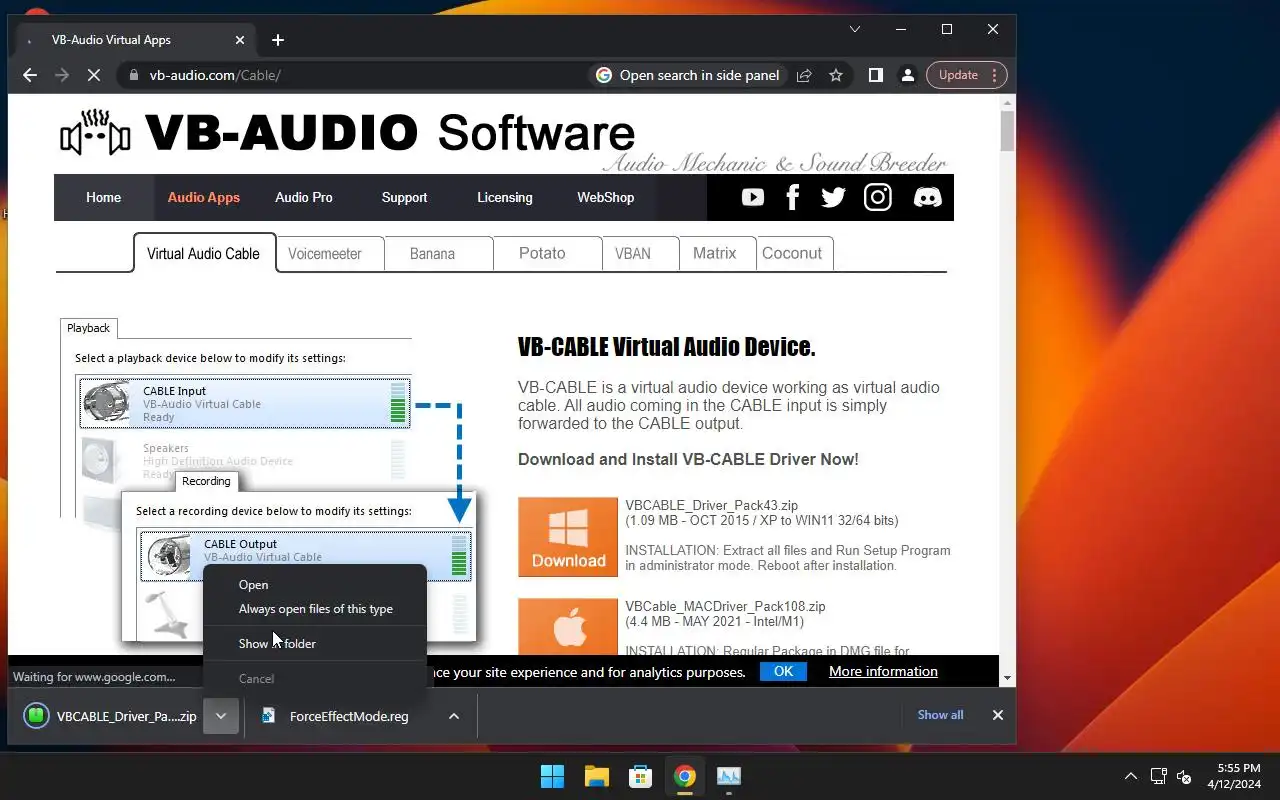Viewport: 1280px width, 800px height.
Task: Click the VBCABLE_Driver zip download item
Action: (x=111, y=716)
